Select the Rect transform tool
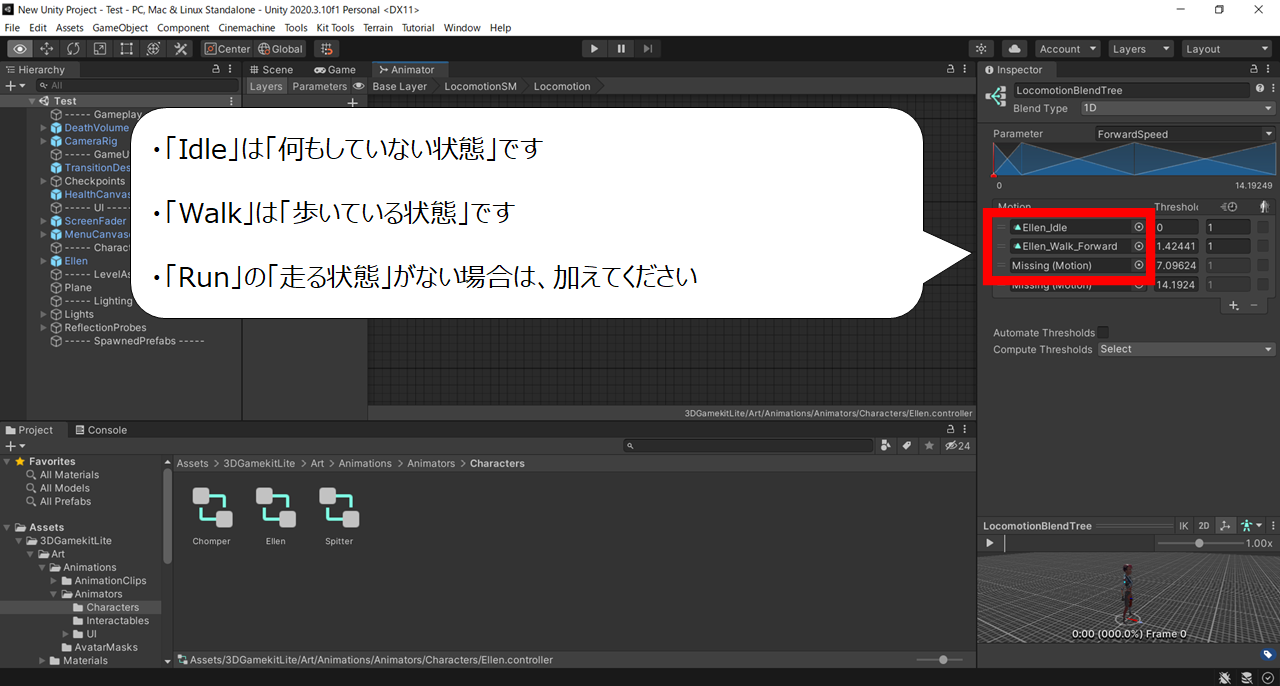Screen dimensions: 1280x686 point(127,49)
